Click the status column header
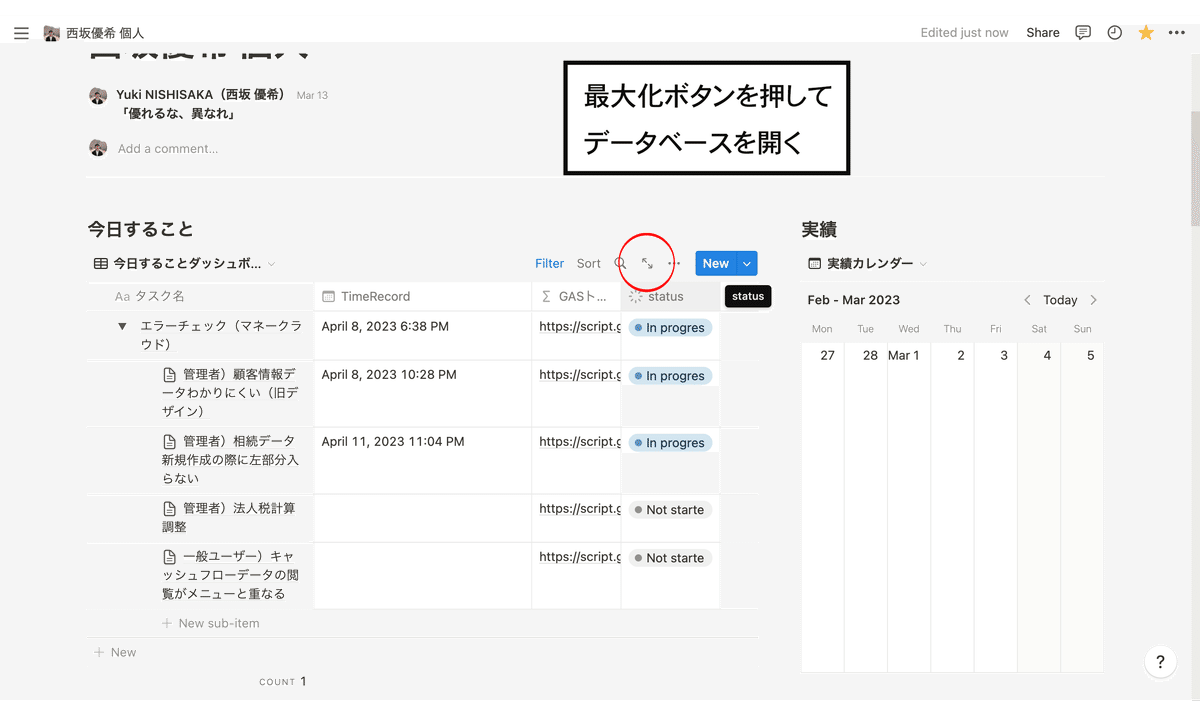 tap(670, 297)
